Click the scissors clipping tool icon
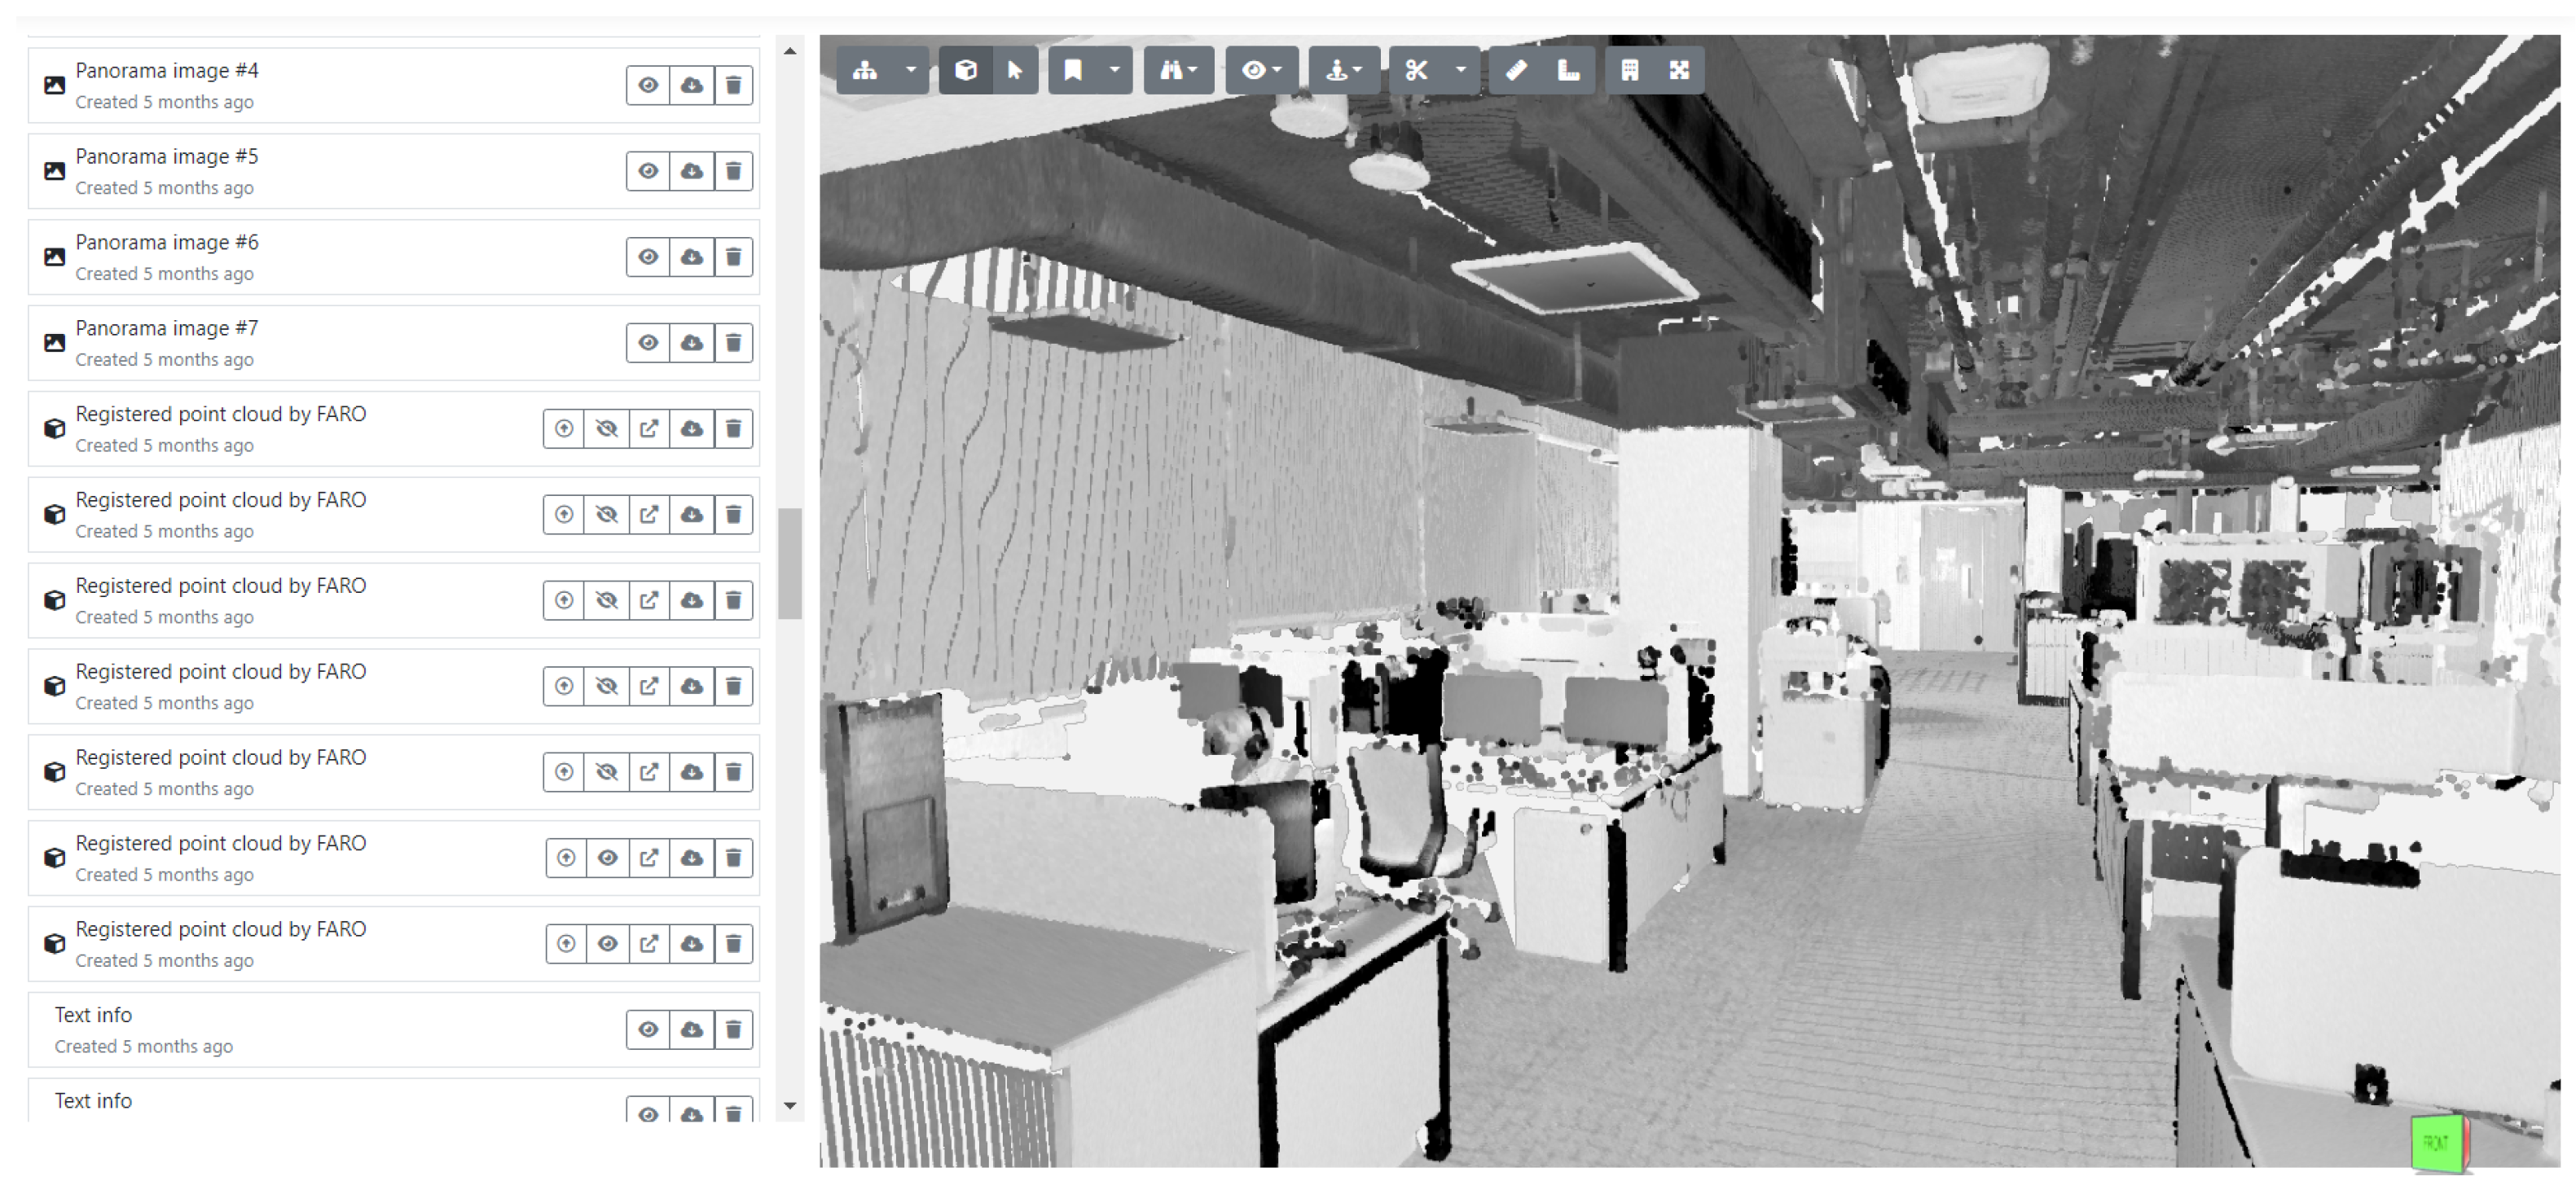 click(x=1416, y=70)
